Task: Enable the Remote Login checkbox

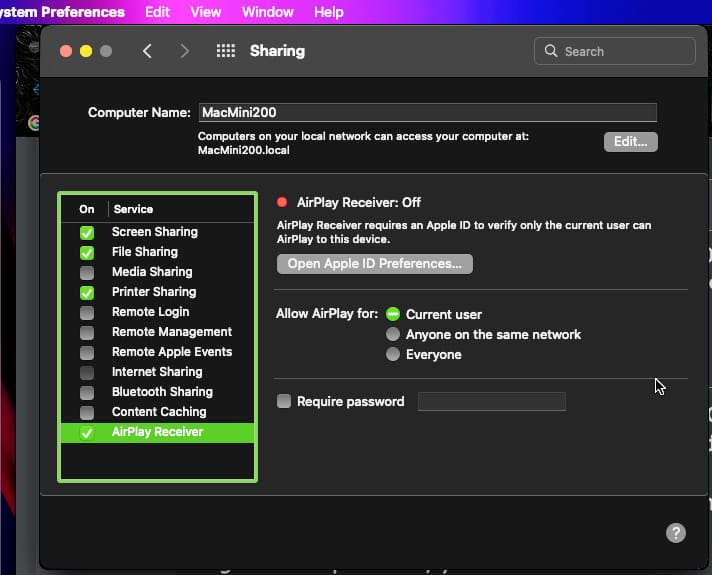Action: click(87, 312)
